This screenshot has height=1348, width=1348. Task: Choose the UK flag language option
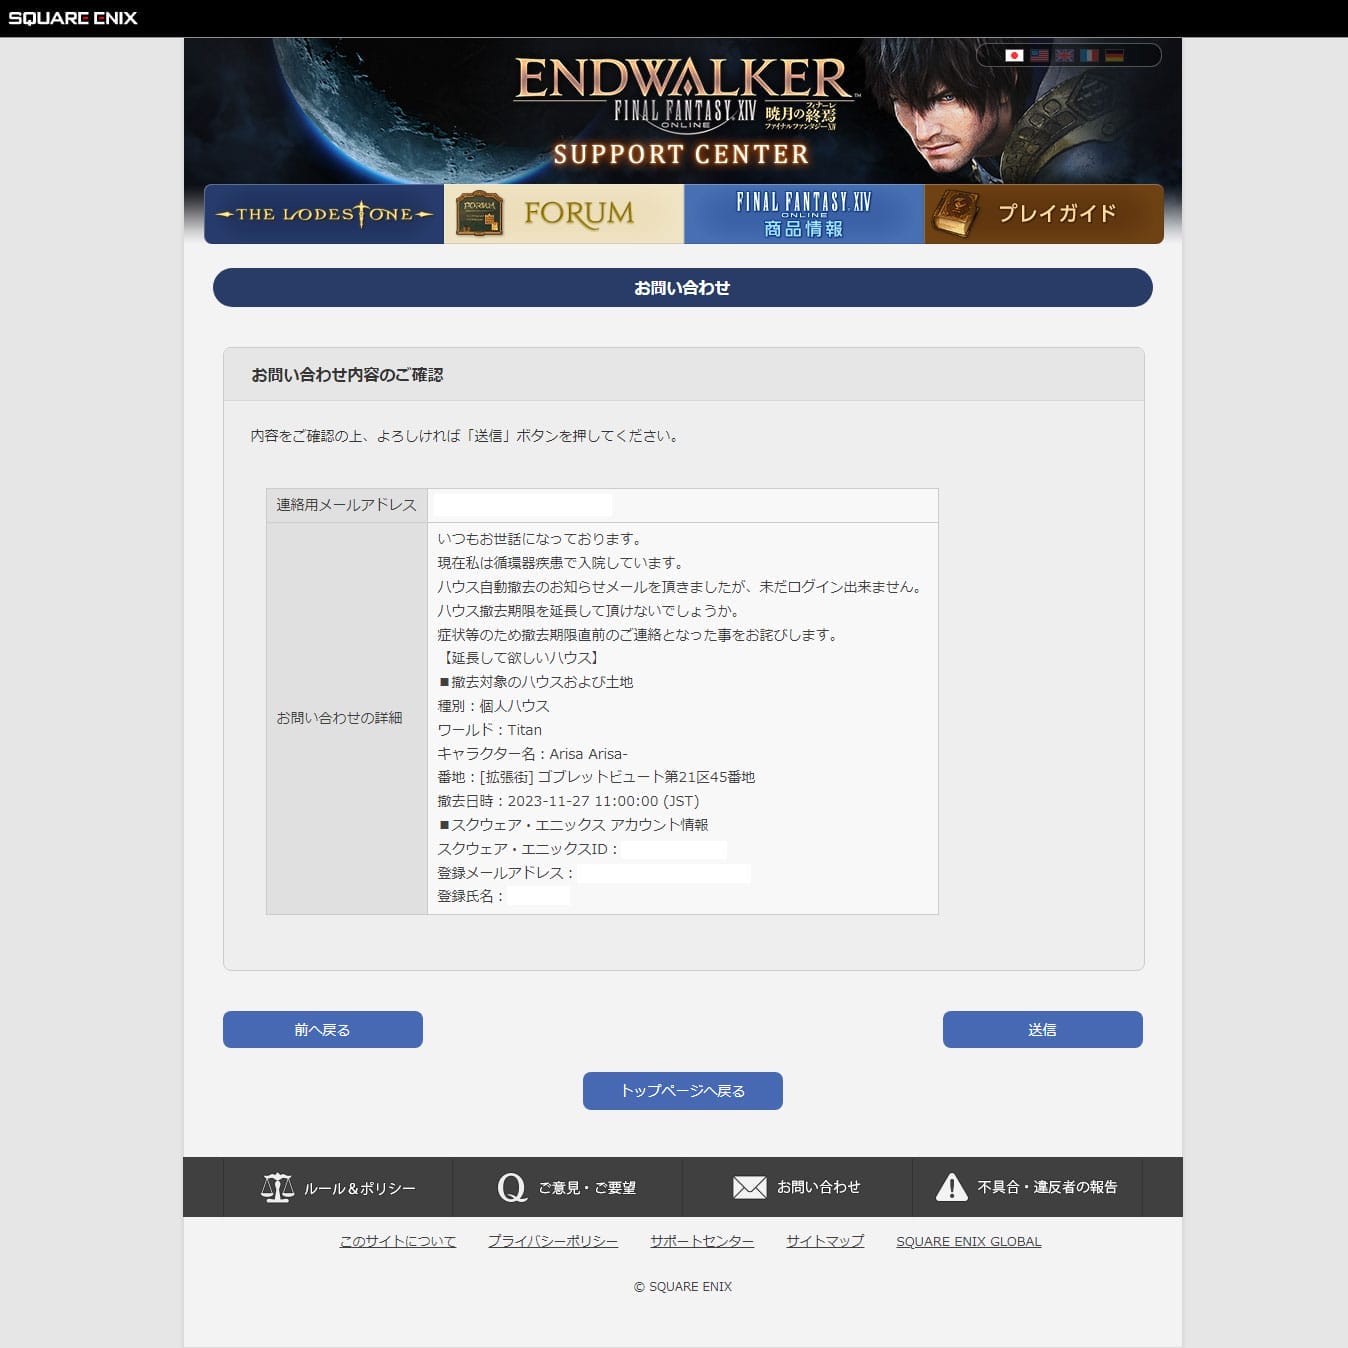tap(1064, 56)
